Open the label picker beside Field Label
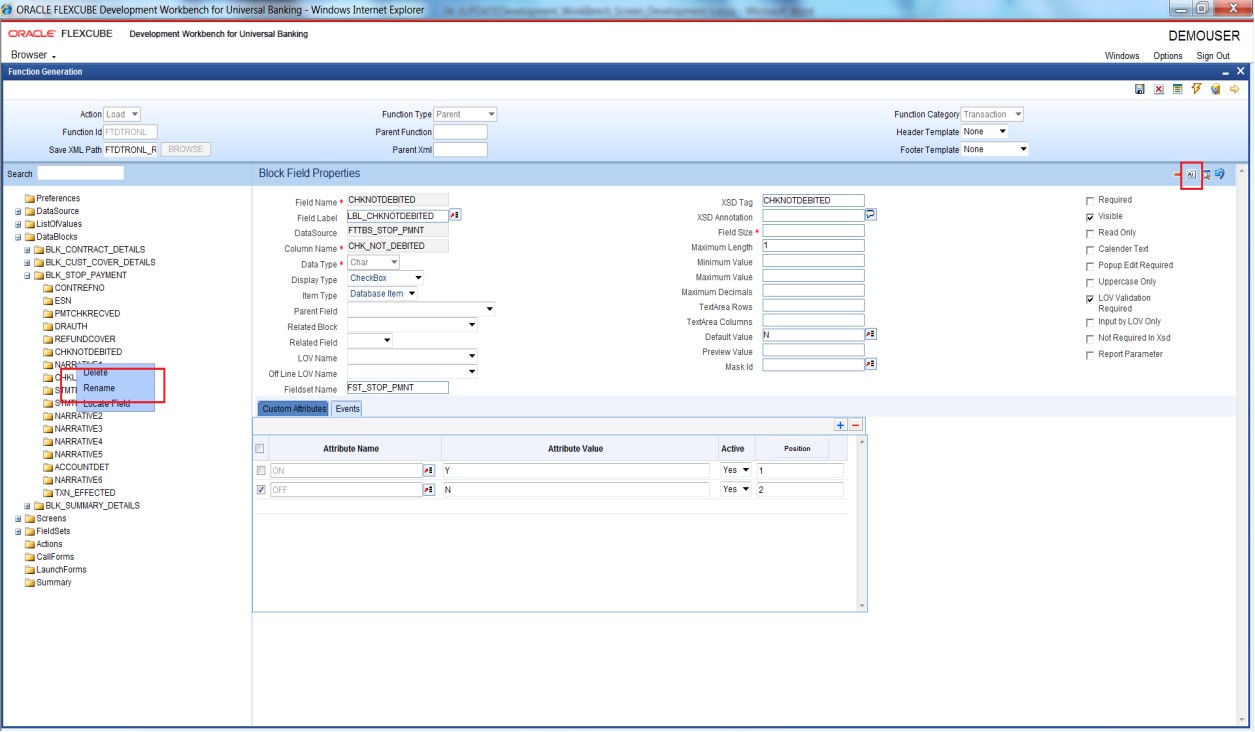 click(x=455, y=215)
